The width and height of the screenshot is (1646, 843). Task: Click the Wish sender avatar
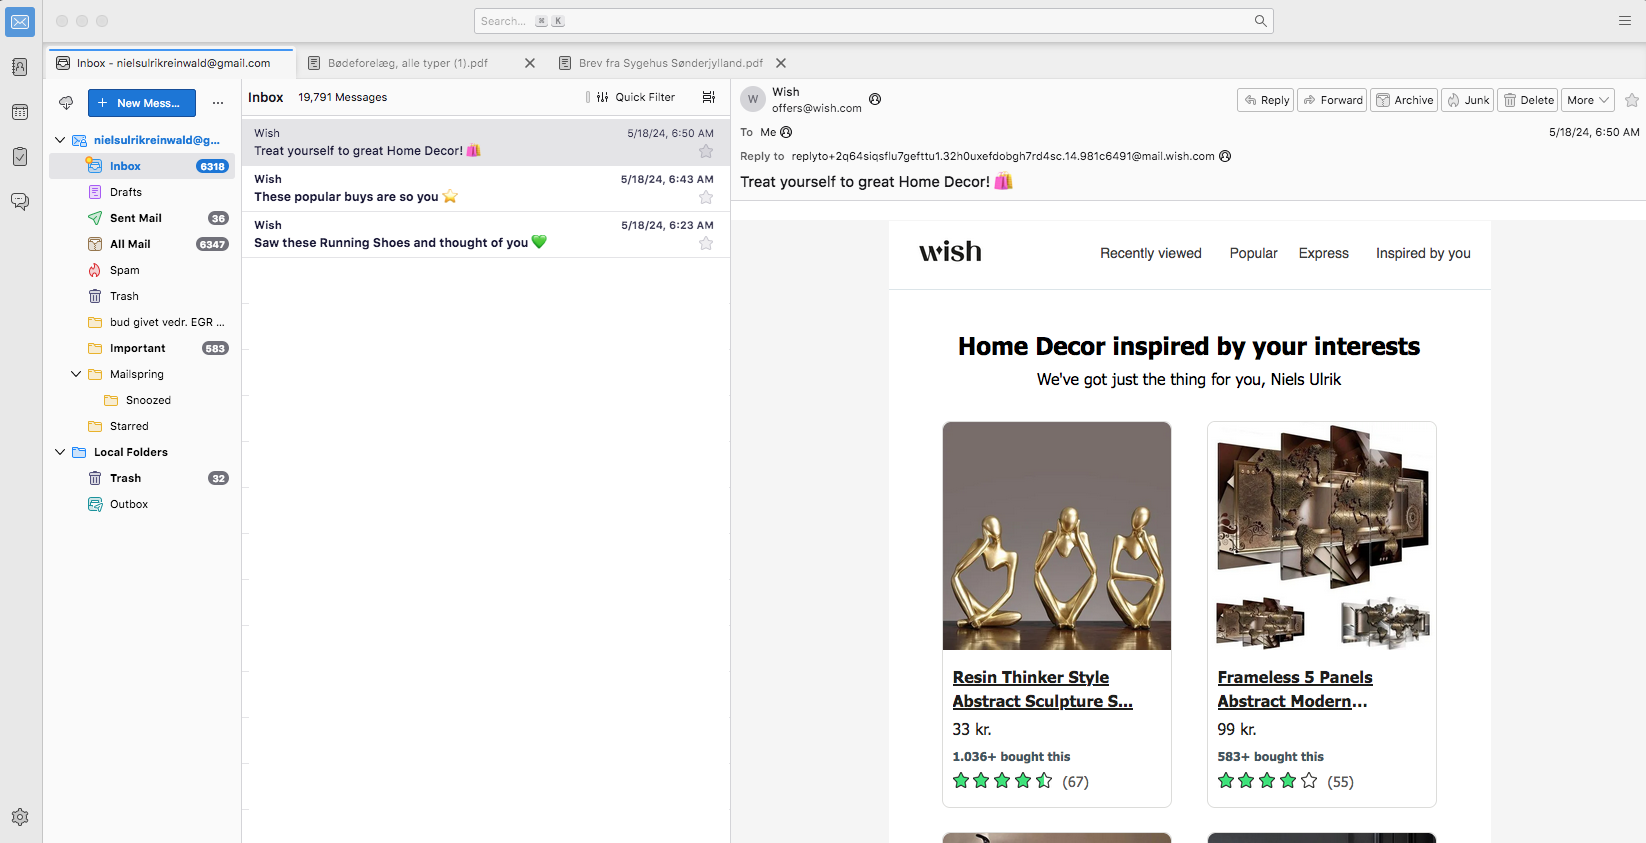pyautogui.click(x=753, y=99)
